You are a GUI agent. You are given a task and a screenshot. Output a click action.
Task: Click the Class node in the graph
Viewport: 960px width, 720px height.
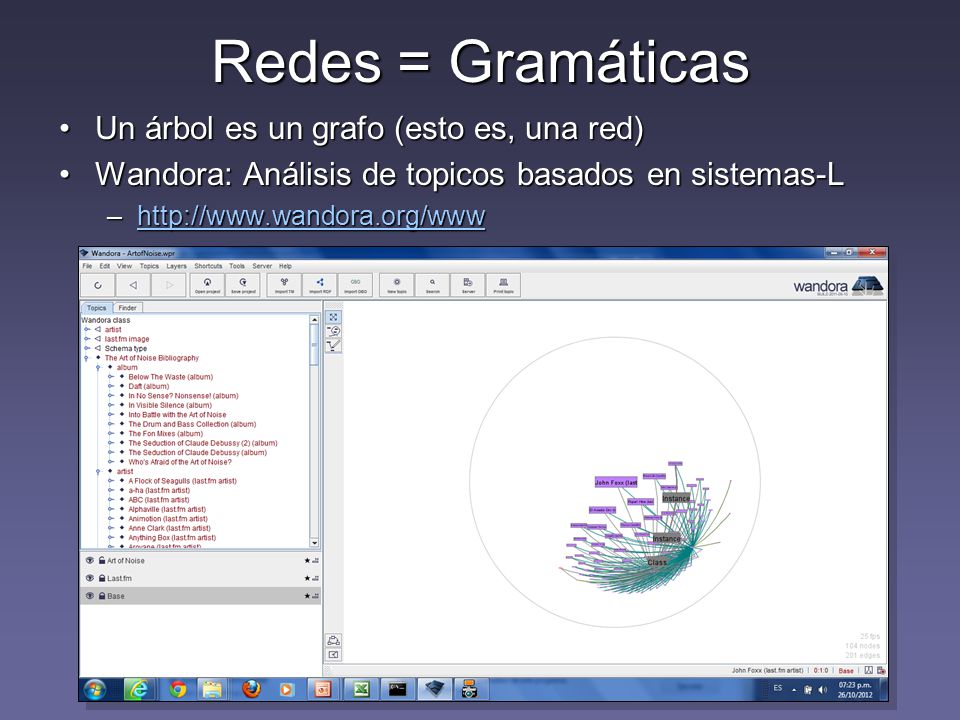tap(657, 562)
